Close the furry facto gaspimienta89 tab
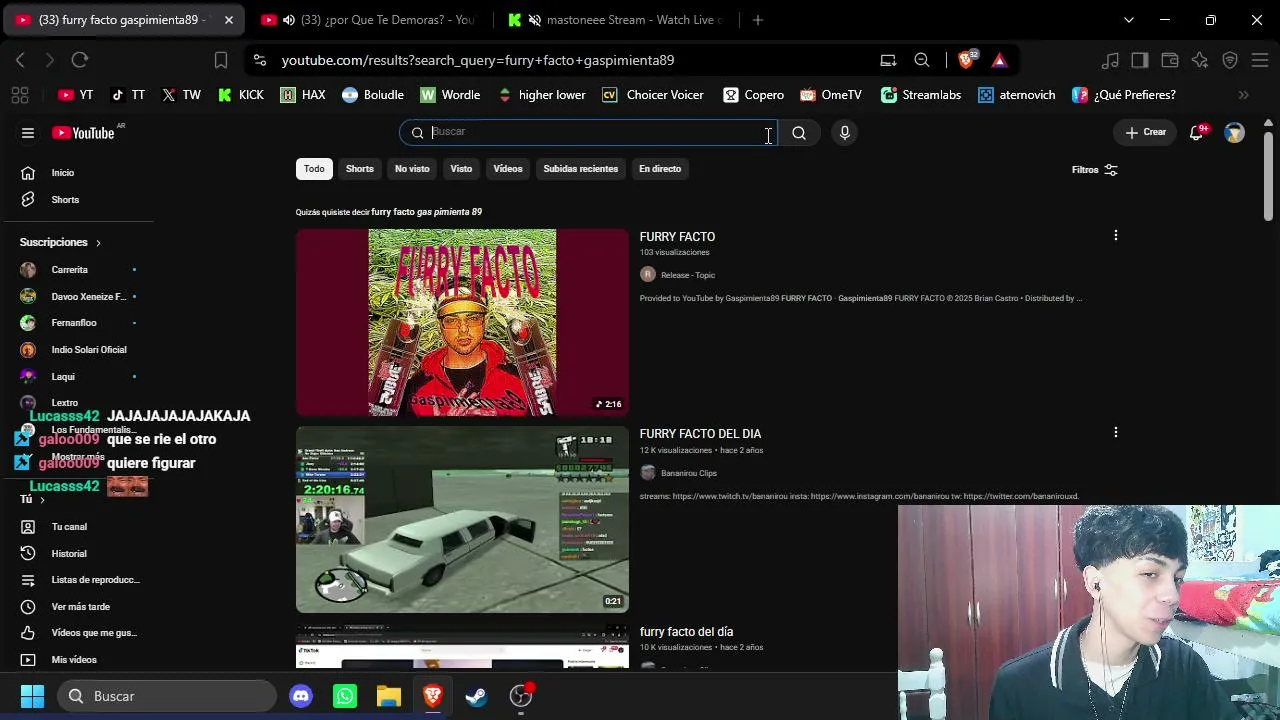This screenshot has width=1280, height=720. pos(229,20)
